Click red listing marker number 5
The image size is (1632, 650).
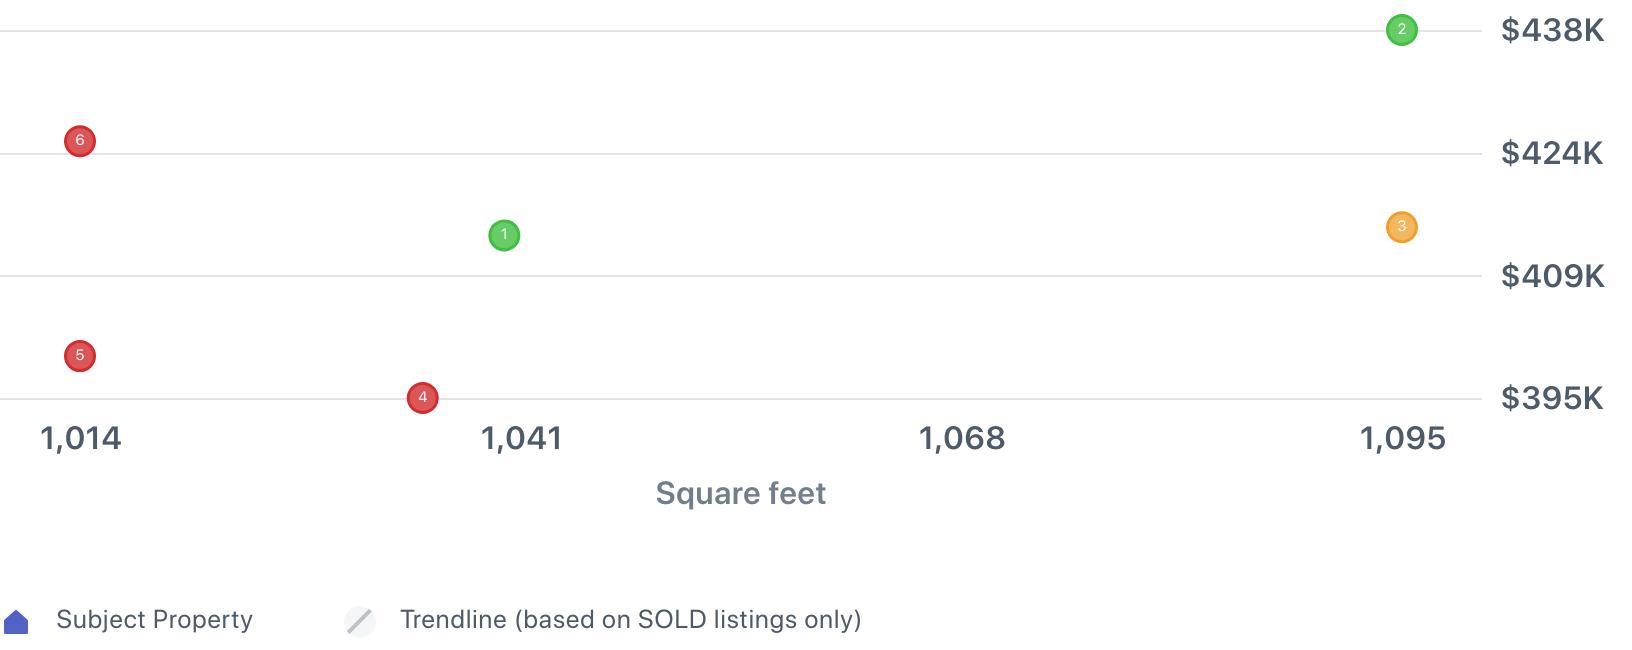pyautogui.click(x=80, y=356)
